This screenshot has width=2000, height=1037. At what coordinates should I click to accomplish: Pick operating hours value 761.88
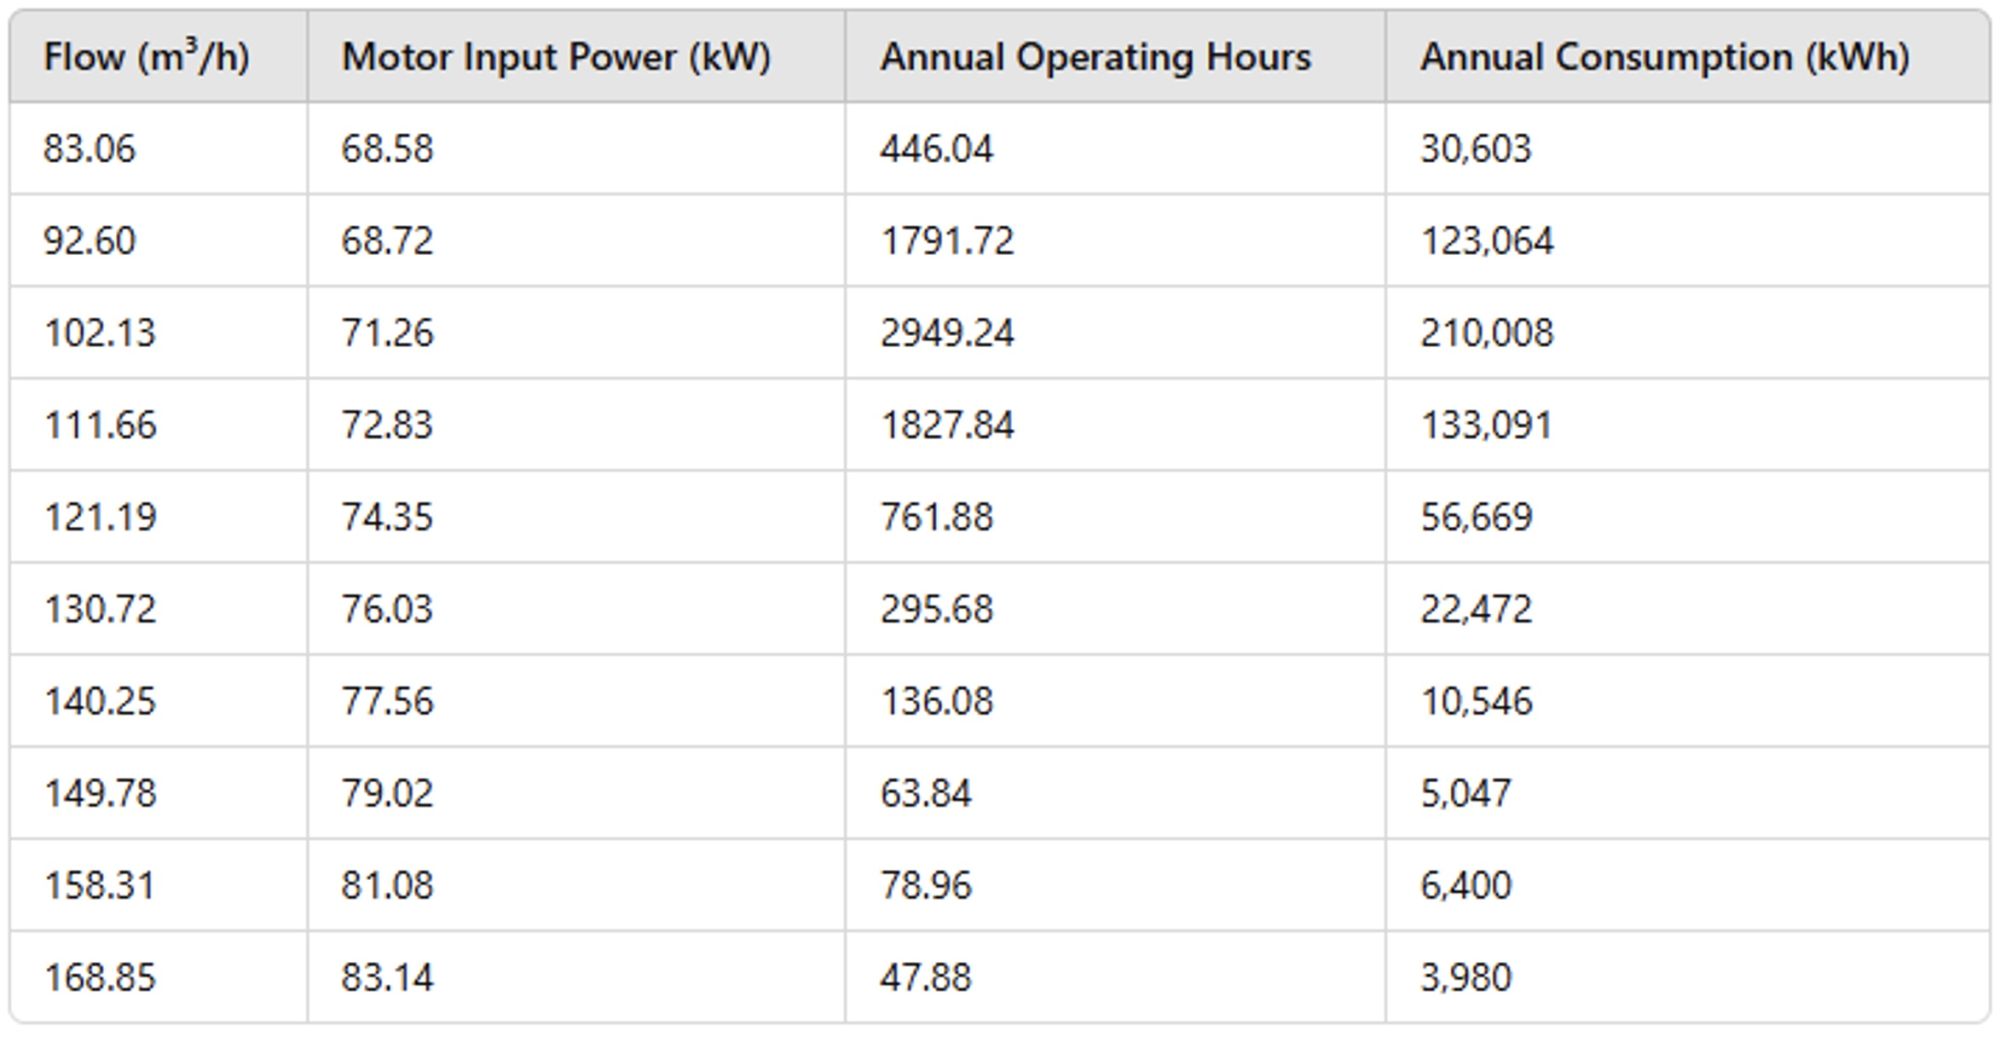[937, 517]
